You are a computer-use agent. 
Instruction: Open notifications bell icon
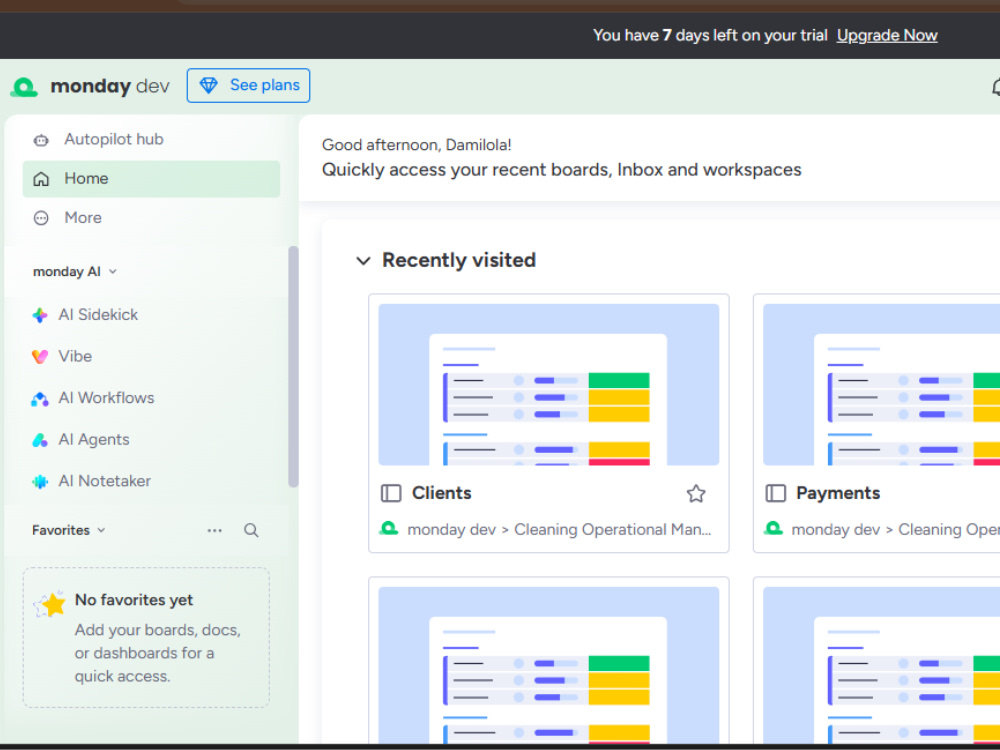(996, 87)
